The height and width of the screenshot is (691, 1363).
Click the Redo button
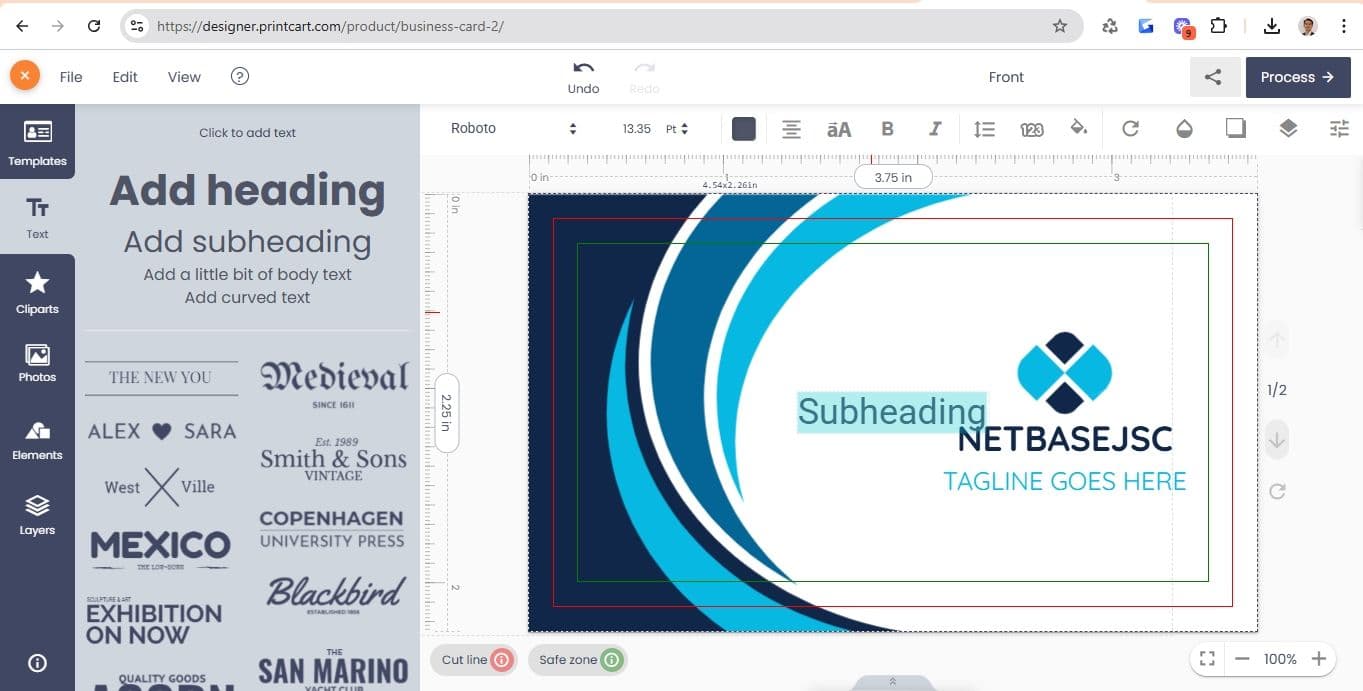(644, 77)
